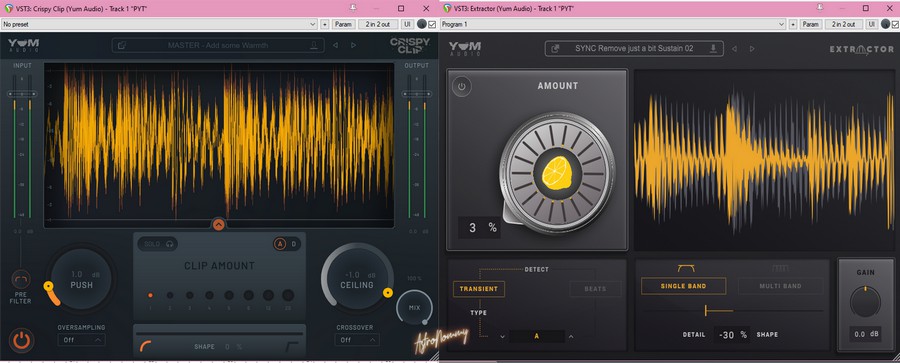Click the Mix knob
This screenshot has width=900, height=363.
[x=414, y=307]
